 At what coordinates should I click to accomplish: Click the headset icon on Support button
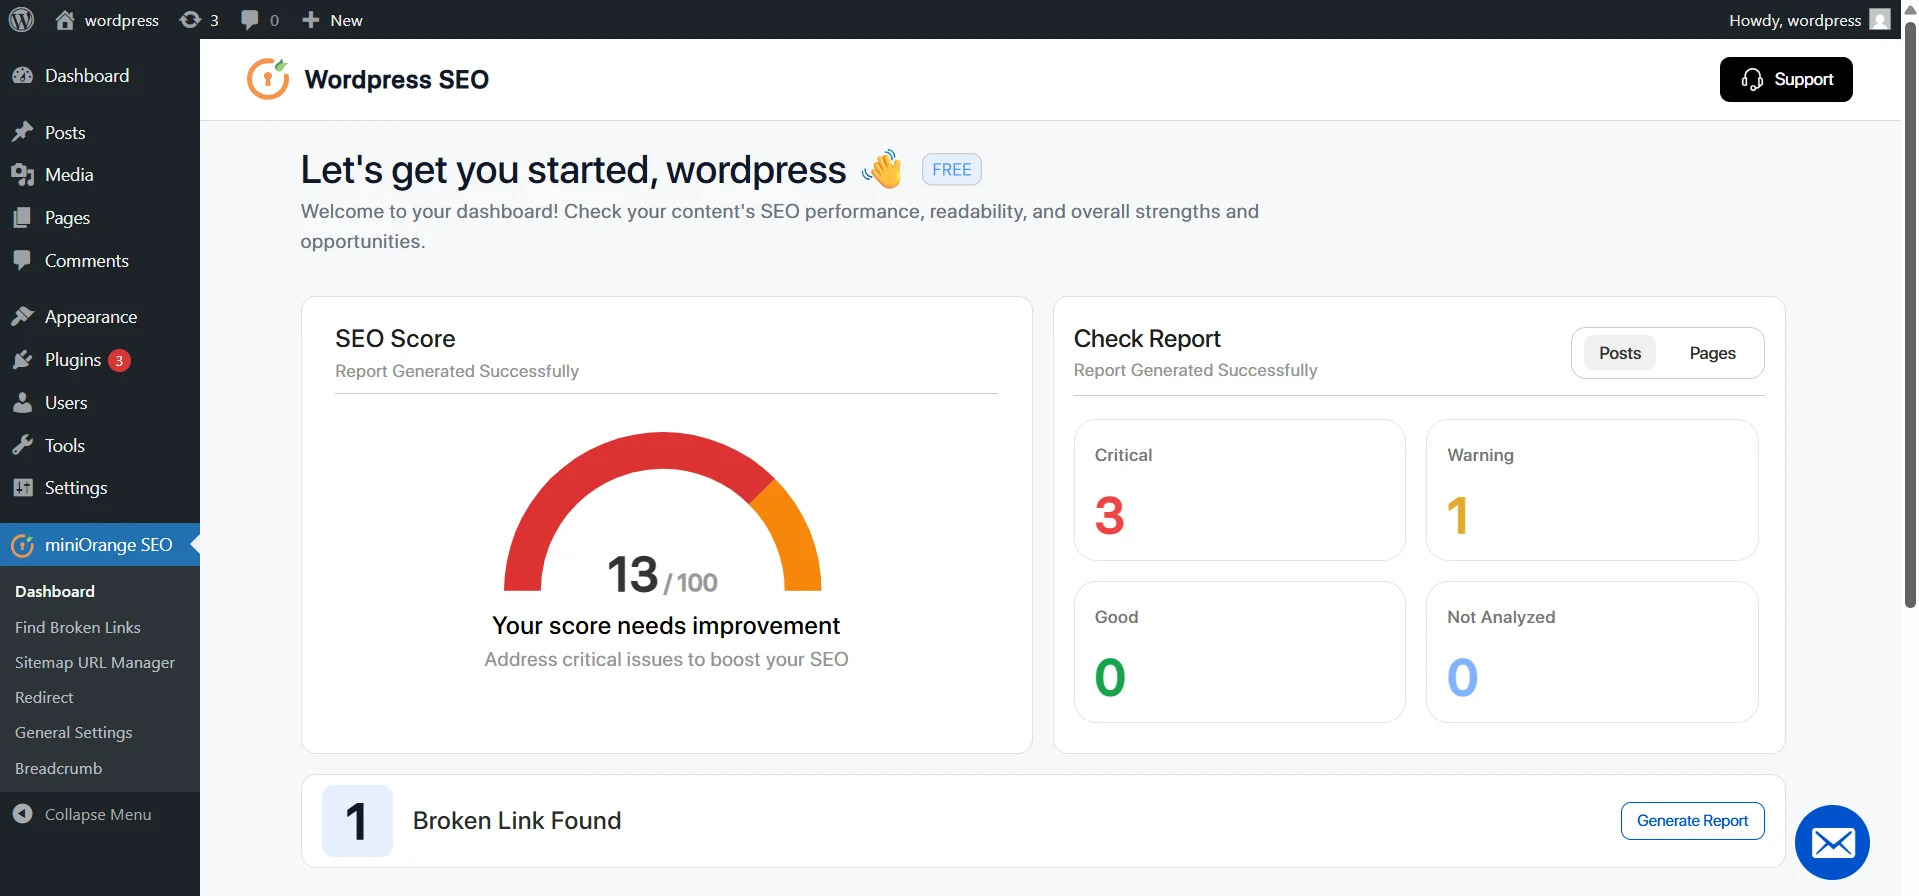[1752, 79]
